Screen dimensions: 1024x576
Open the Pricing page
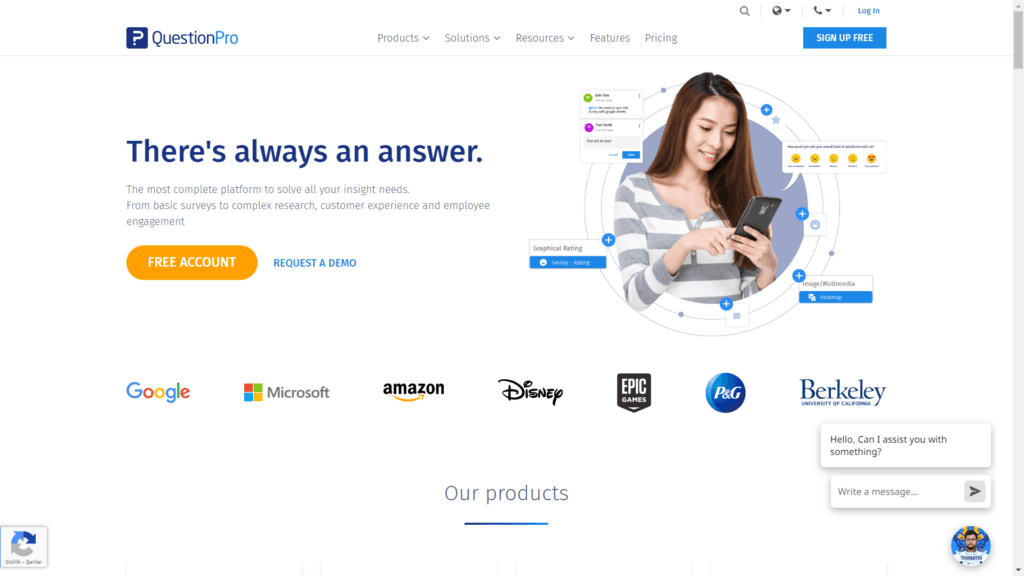661,38
